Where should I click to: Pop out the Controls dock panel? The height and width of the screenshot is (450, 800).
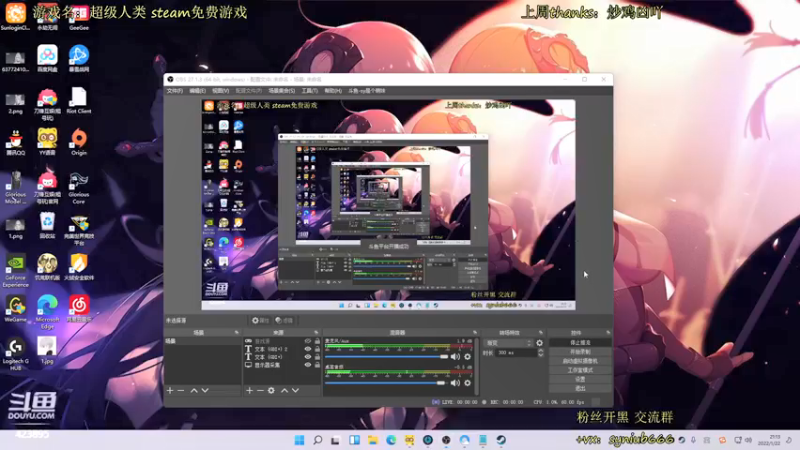tap(608, 333)
